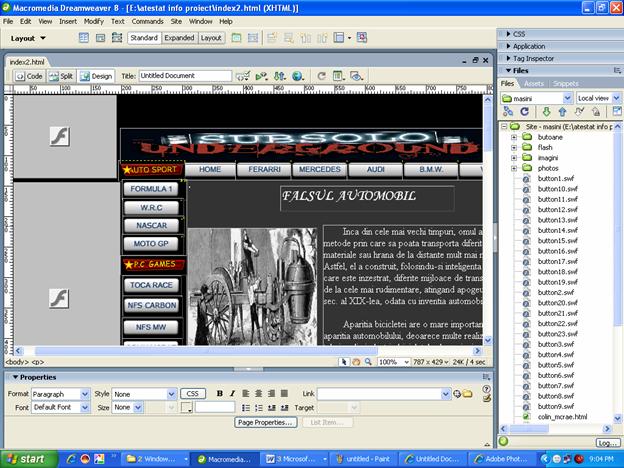Switch to the Snippets tab
624x468 pixels.
click(566, 84)
